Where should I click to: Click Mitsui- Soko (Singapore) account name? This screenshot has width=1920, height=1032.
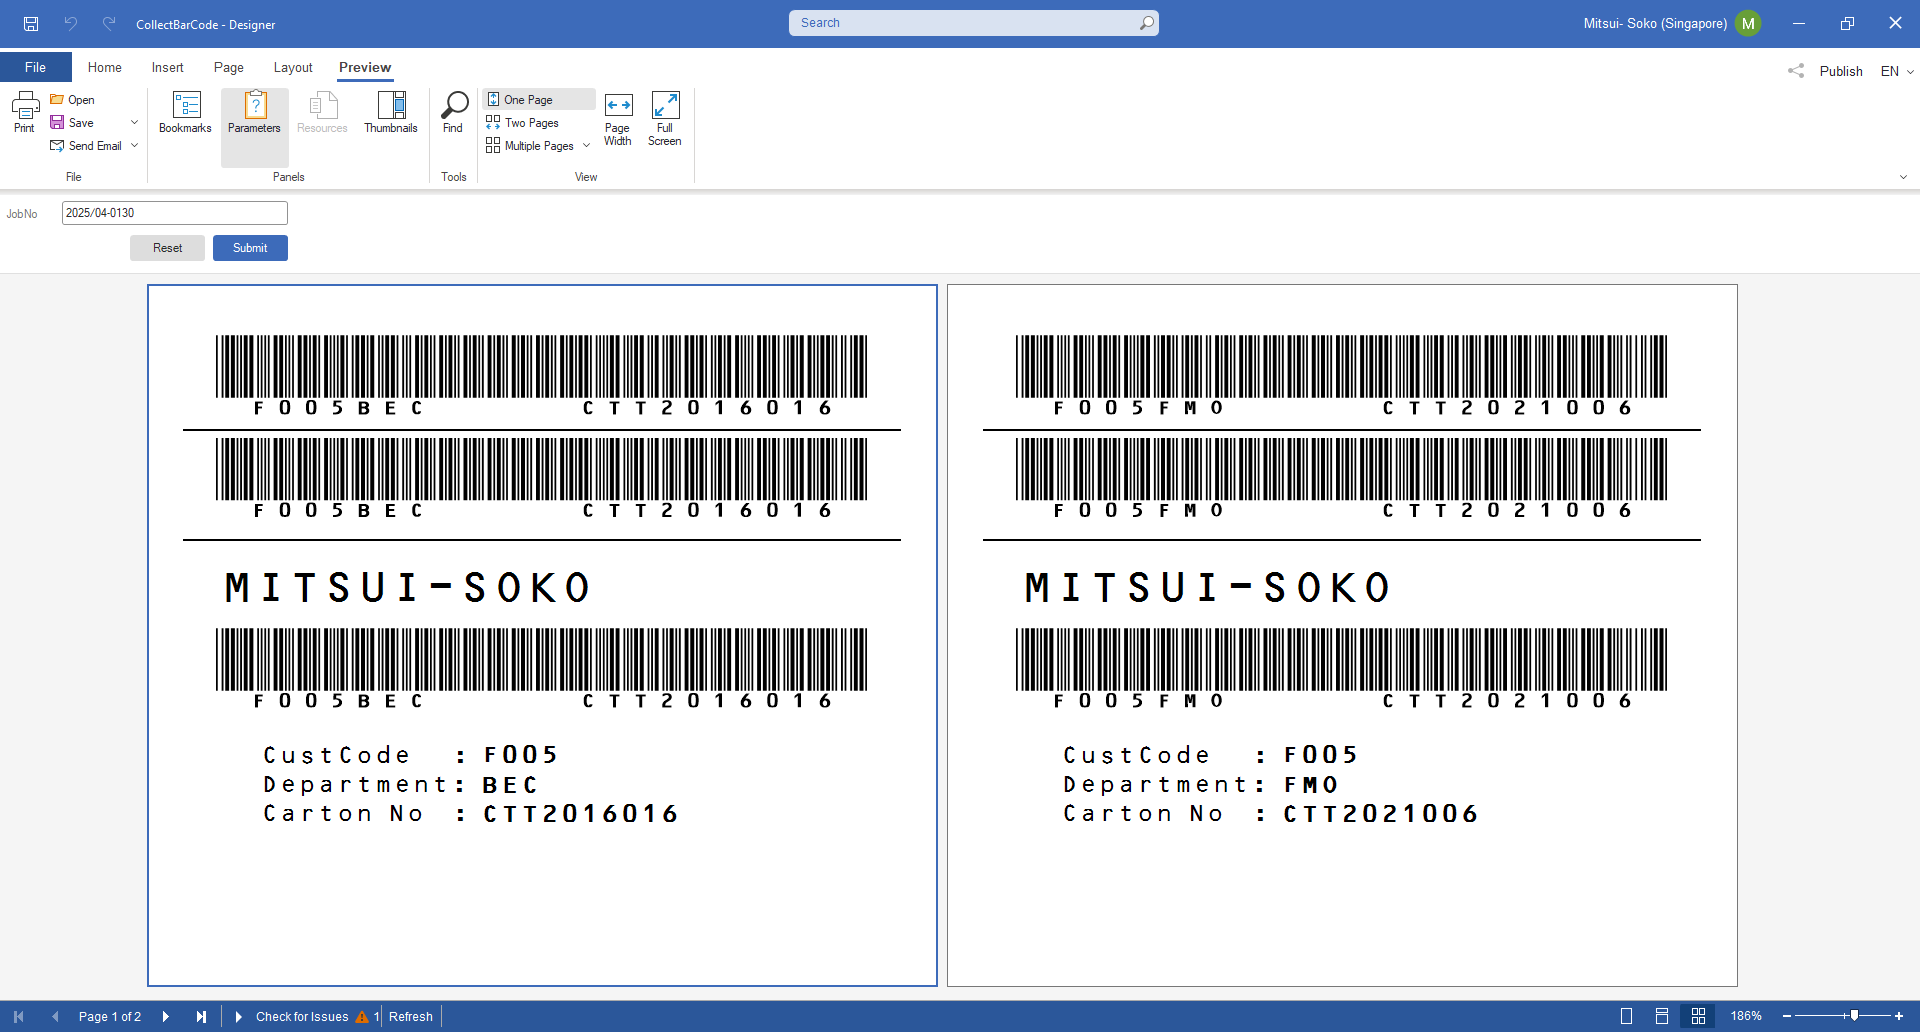1655,23
